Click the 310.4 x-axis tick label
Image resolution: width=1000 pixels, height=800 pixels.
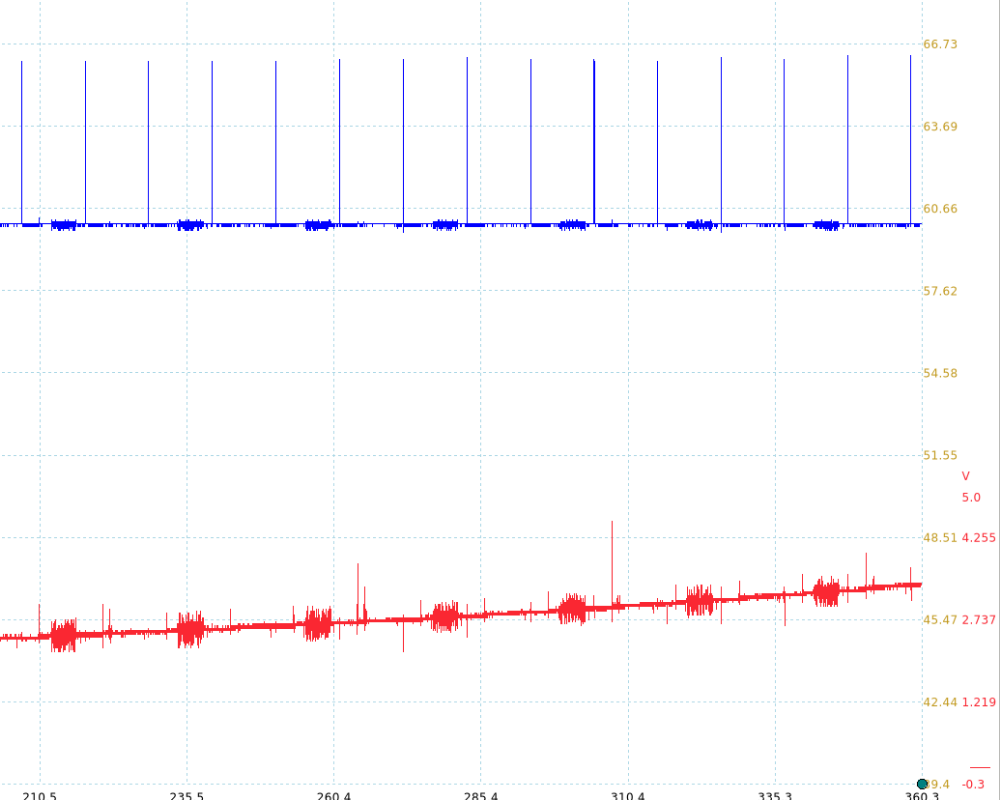click(628, 796)
